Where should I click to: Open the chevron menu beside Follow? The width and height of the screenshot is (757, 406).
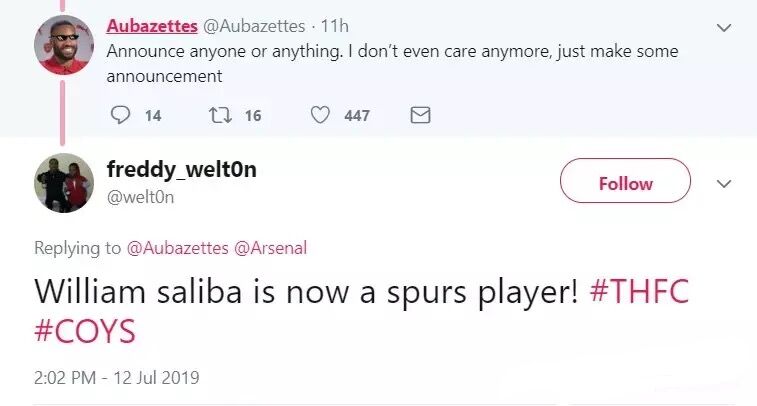725,184
